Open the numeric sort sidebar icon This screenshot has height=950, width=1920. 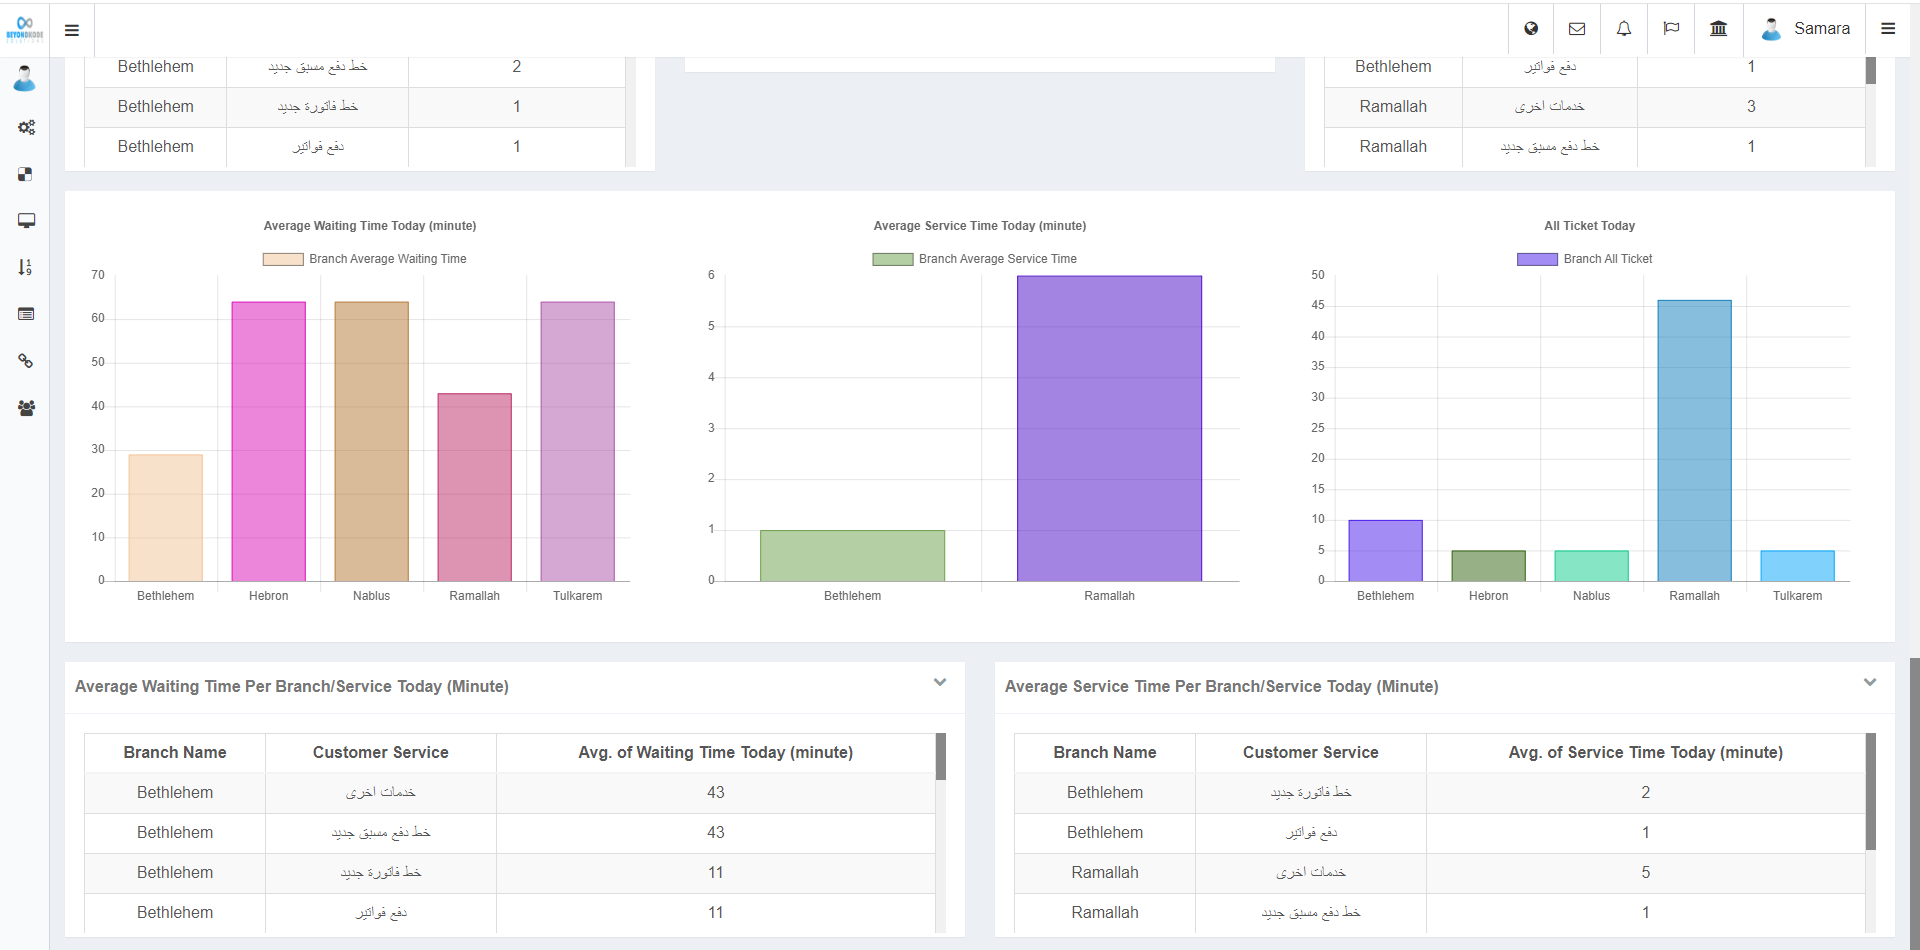click(x=25, y=267)
